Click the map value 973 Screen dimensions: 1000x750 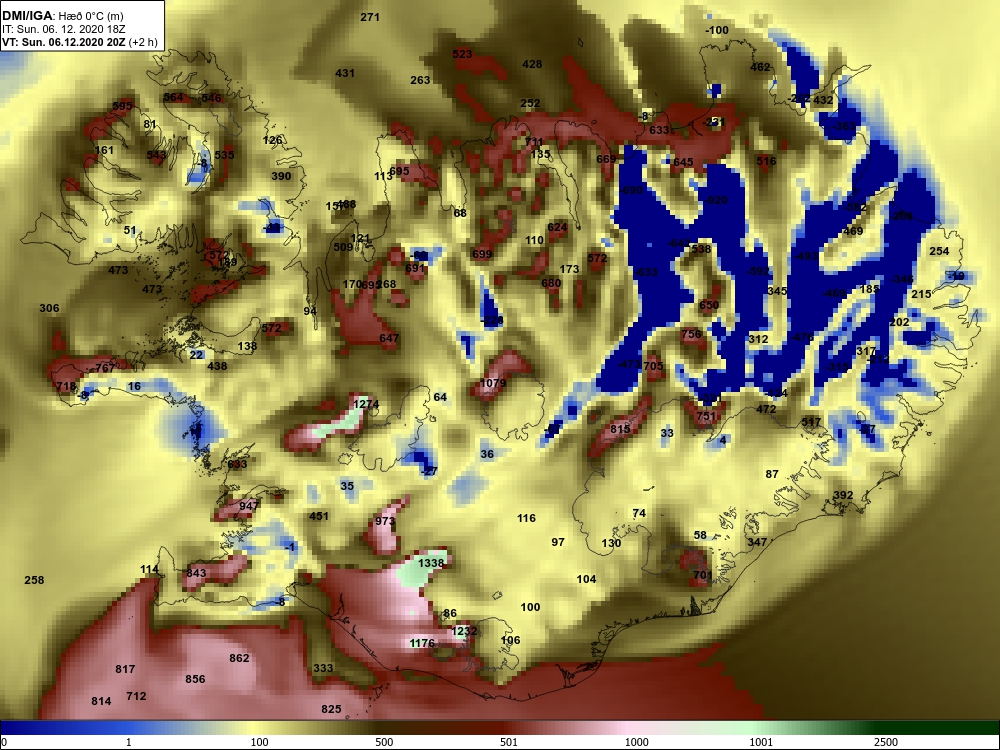click(385, 521)
